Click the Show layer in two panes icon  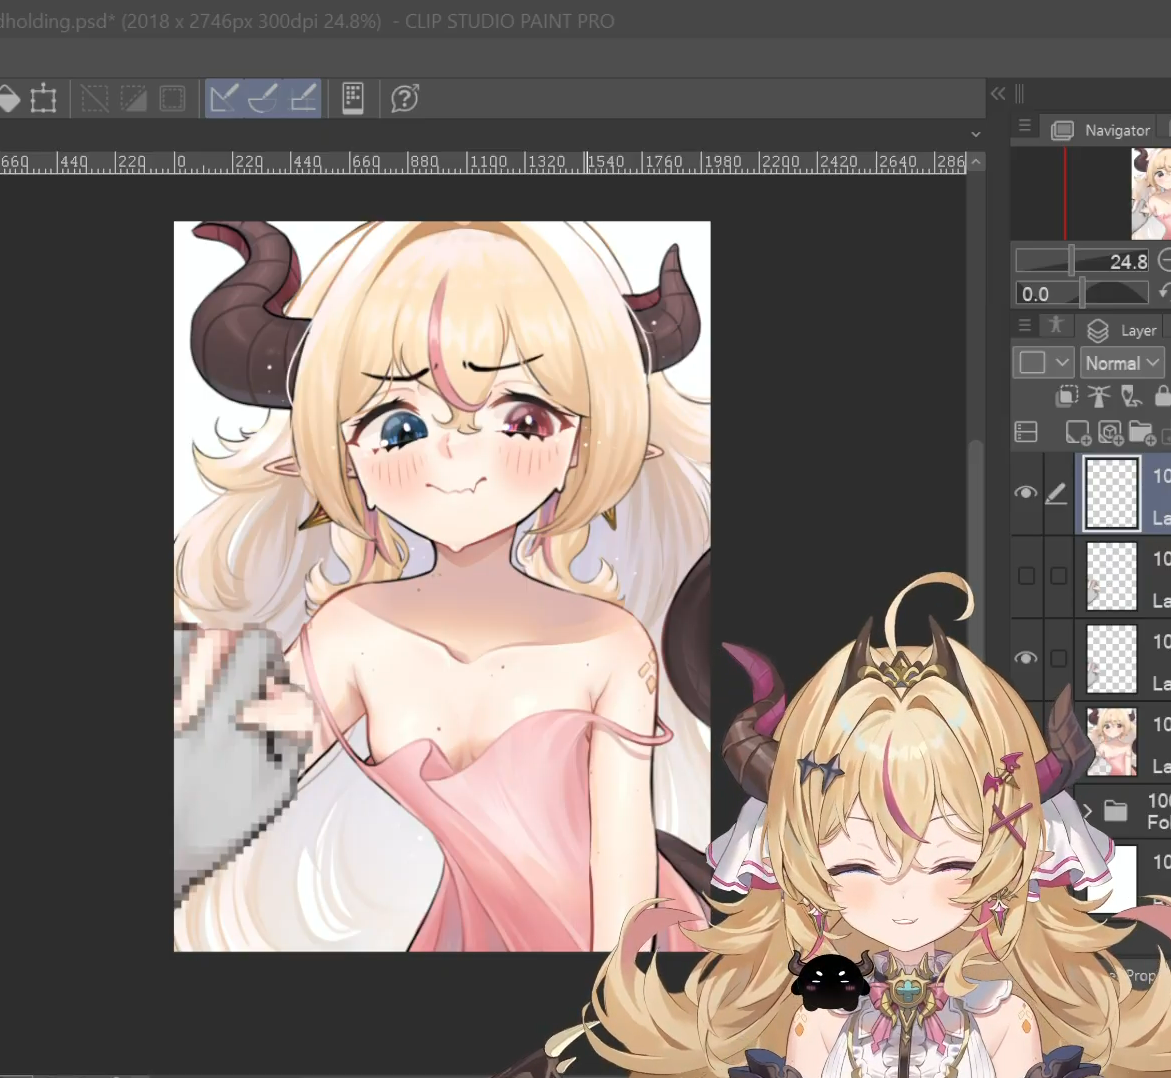pyautogui.click(x=1026, y=432)
